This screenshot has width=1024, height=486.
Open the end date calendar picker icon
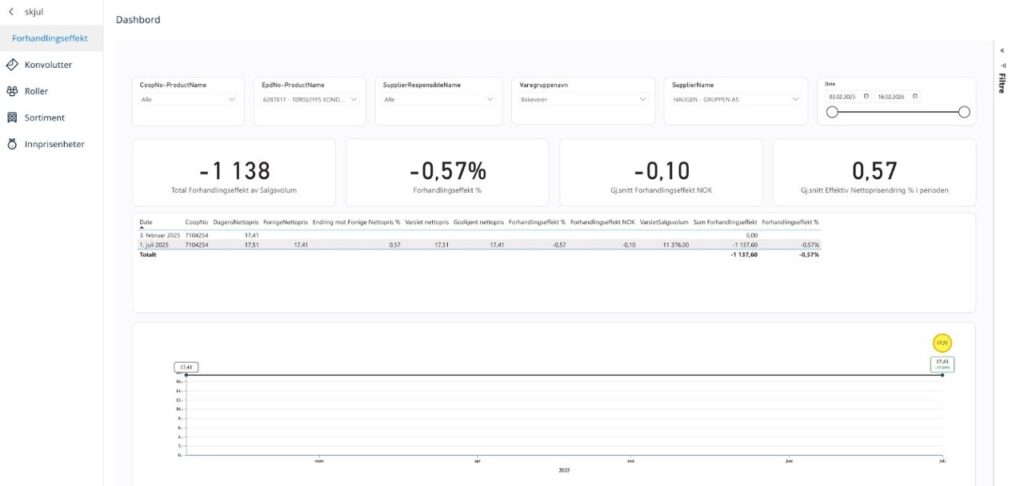915,96
